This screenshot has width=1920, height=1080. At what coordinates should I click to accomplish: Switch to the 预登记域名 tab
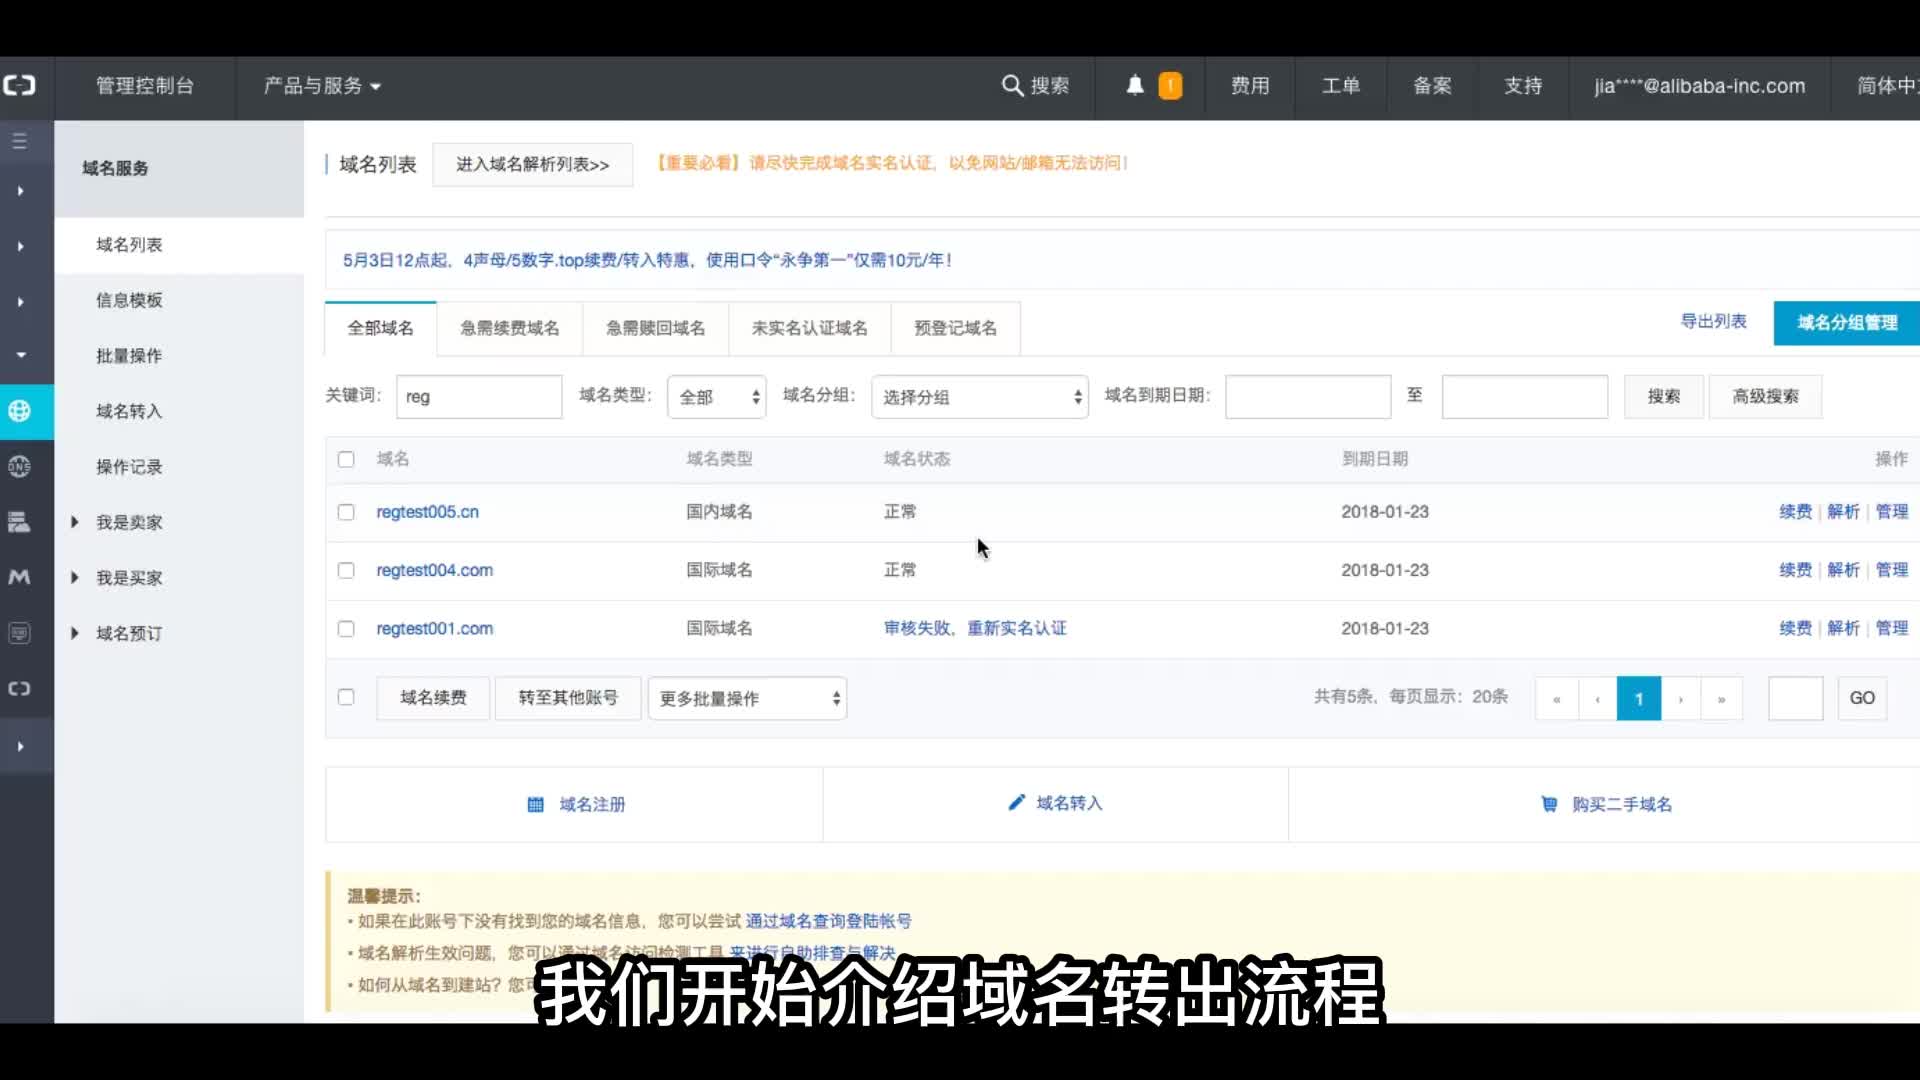click(x=956, y=328)
